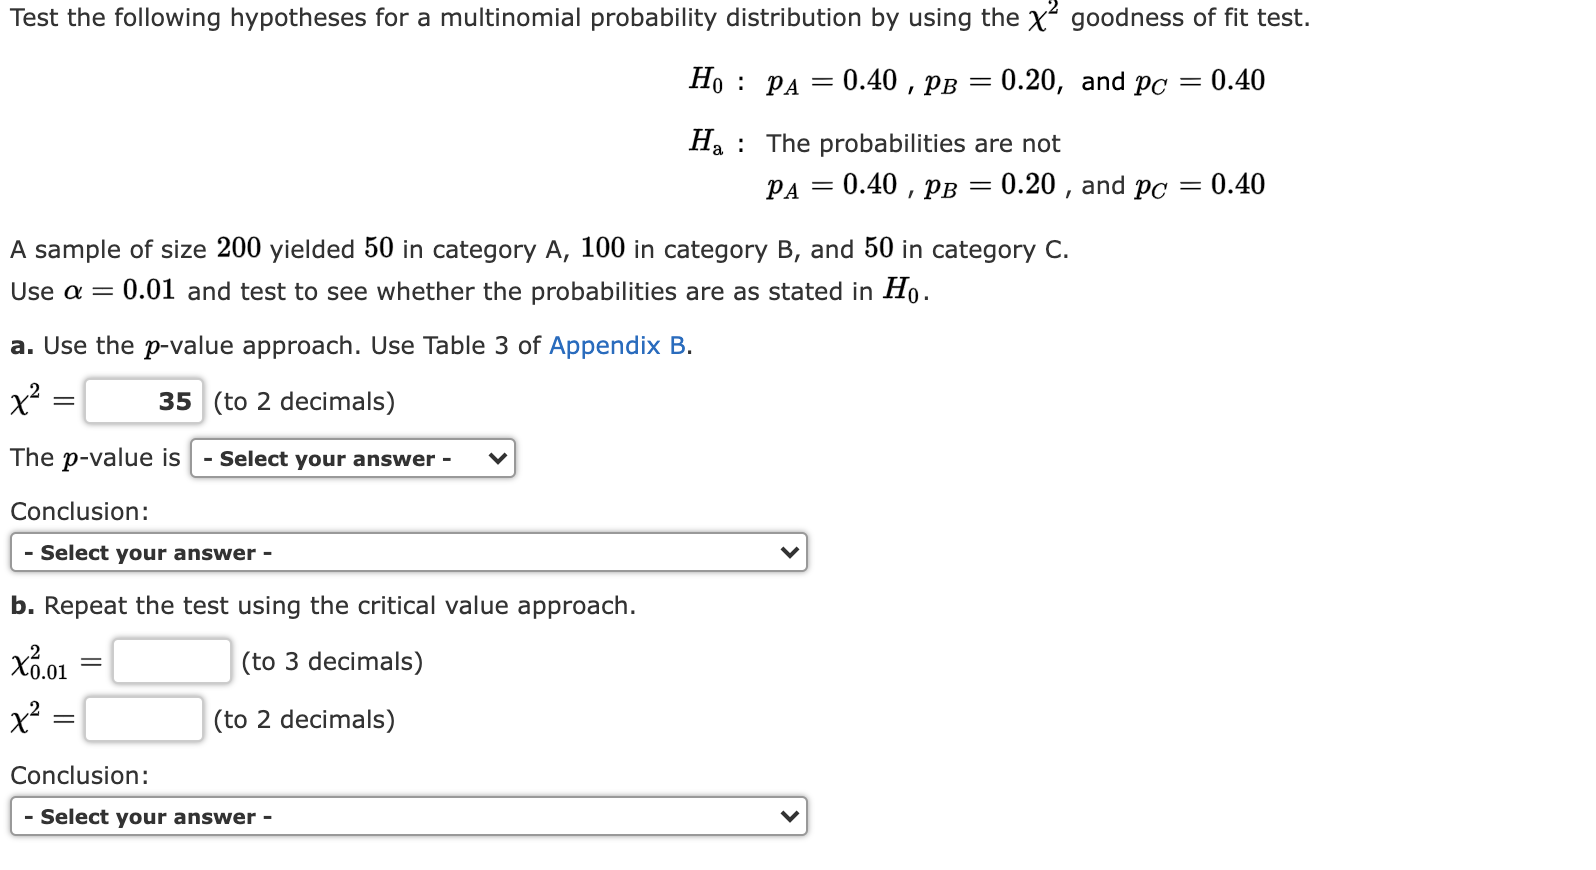Click the arrow on part a Conclusion selector
Screen dimensions: 1596x870
coord(789,551)
